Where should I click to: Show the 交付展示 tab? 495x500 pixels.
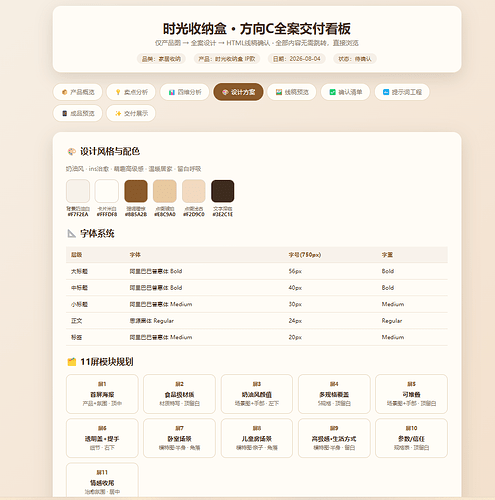coord(131,113)
